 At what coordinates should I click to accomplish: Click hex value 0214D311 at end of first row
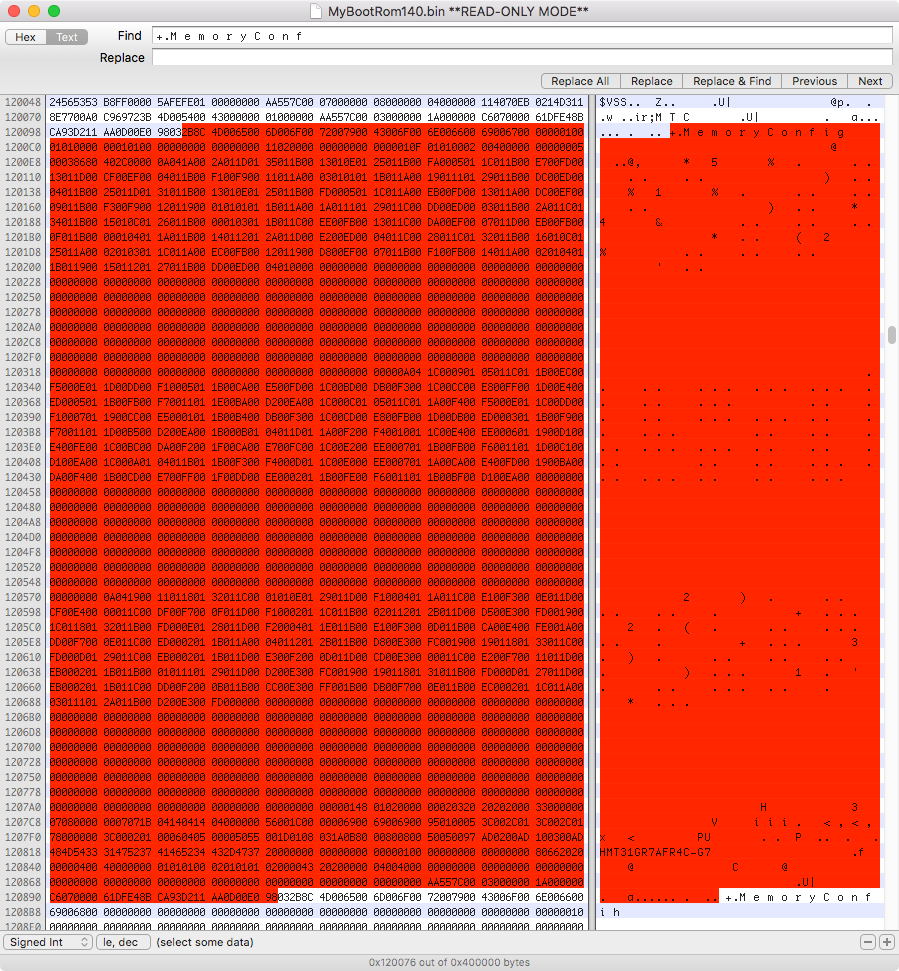point(559,102)
